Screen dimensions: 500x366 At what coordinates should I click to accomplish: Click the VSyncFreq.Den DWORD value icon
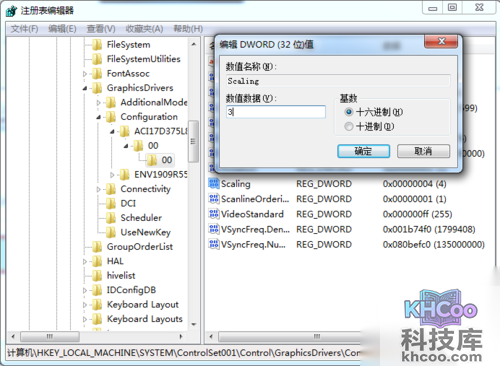(x=213, y=229)
